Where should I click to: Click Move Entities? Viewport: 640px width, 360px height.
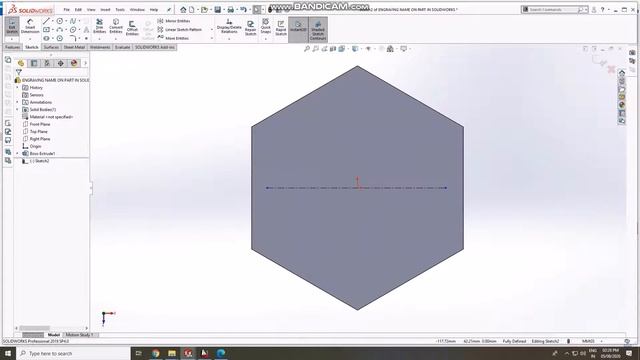(x=173, y=38)
